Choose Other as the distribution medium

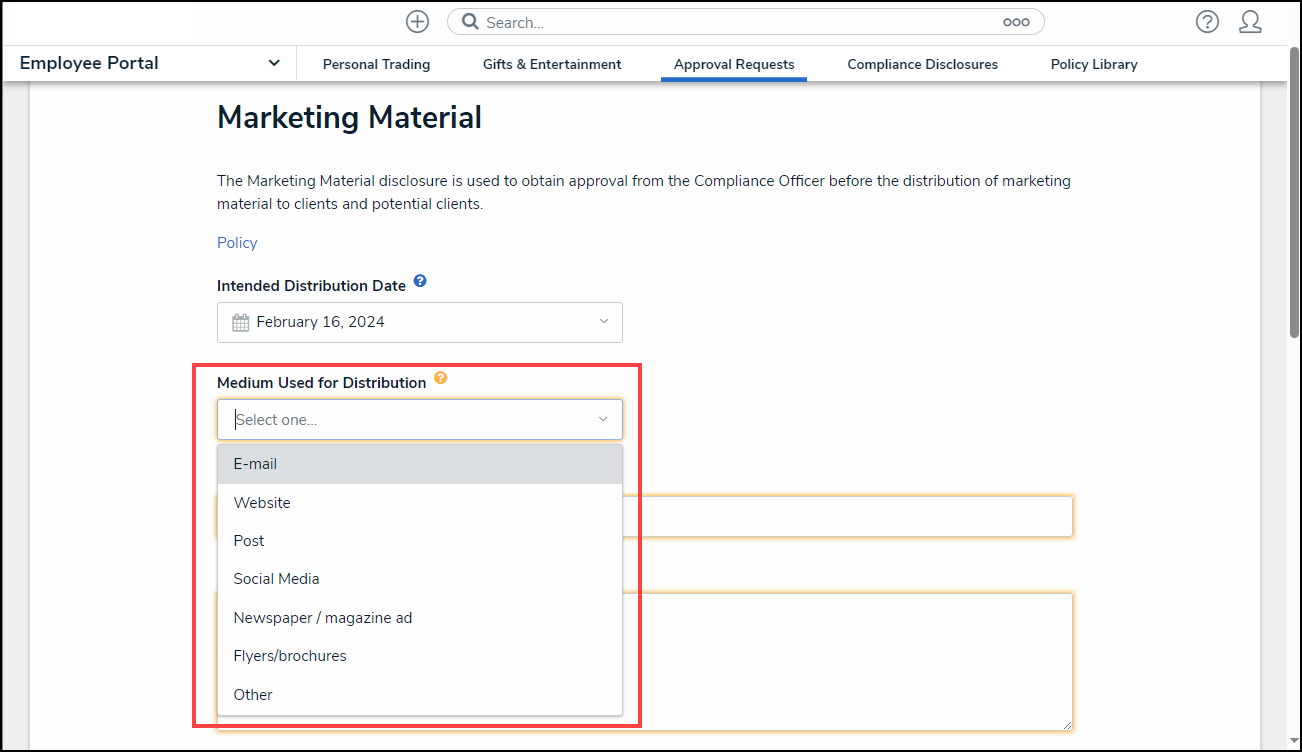click(253, 694)
